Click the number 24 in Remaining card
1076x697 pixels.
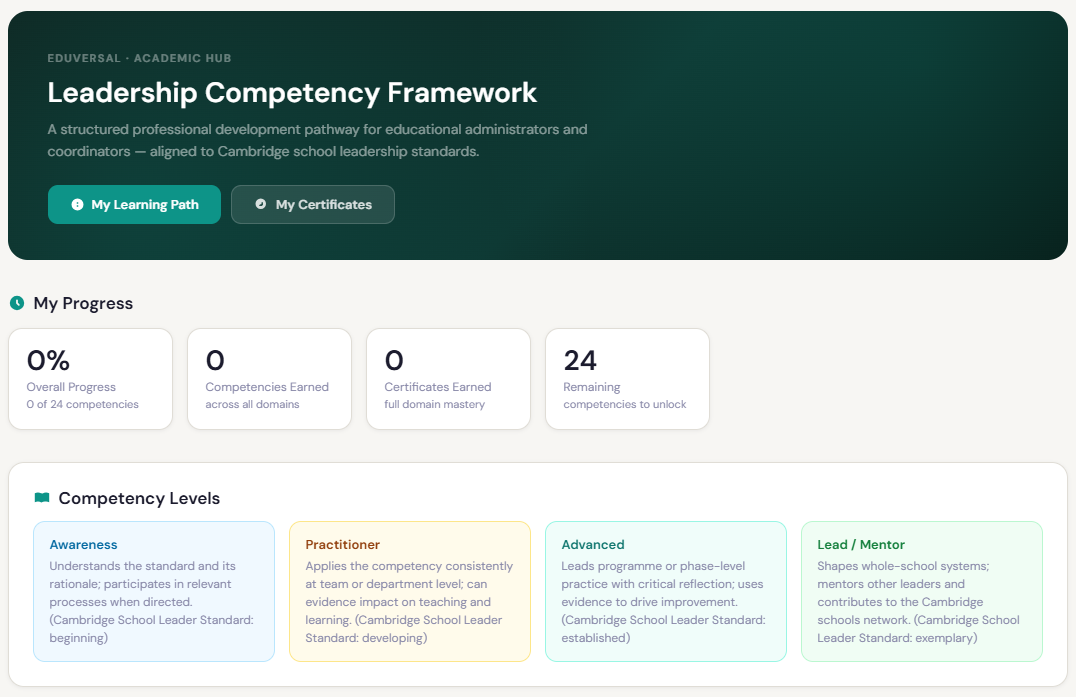(580, 360)
